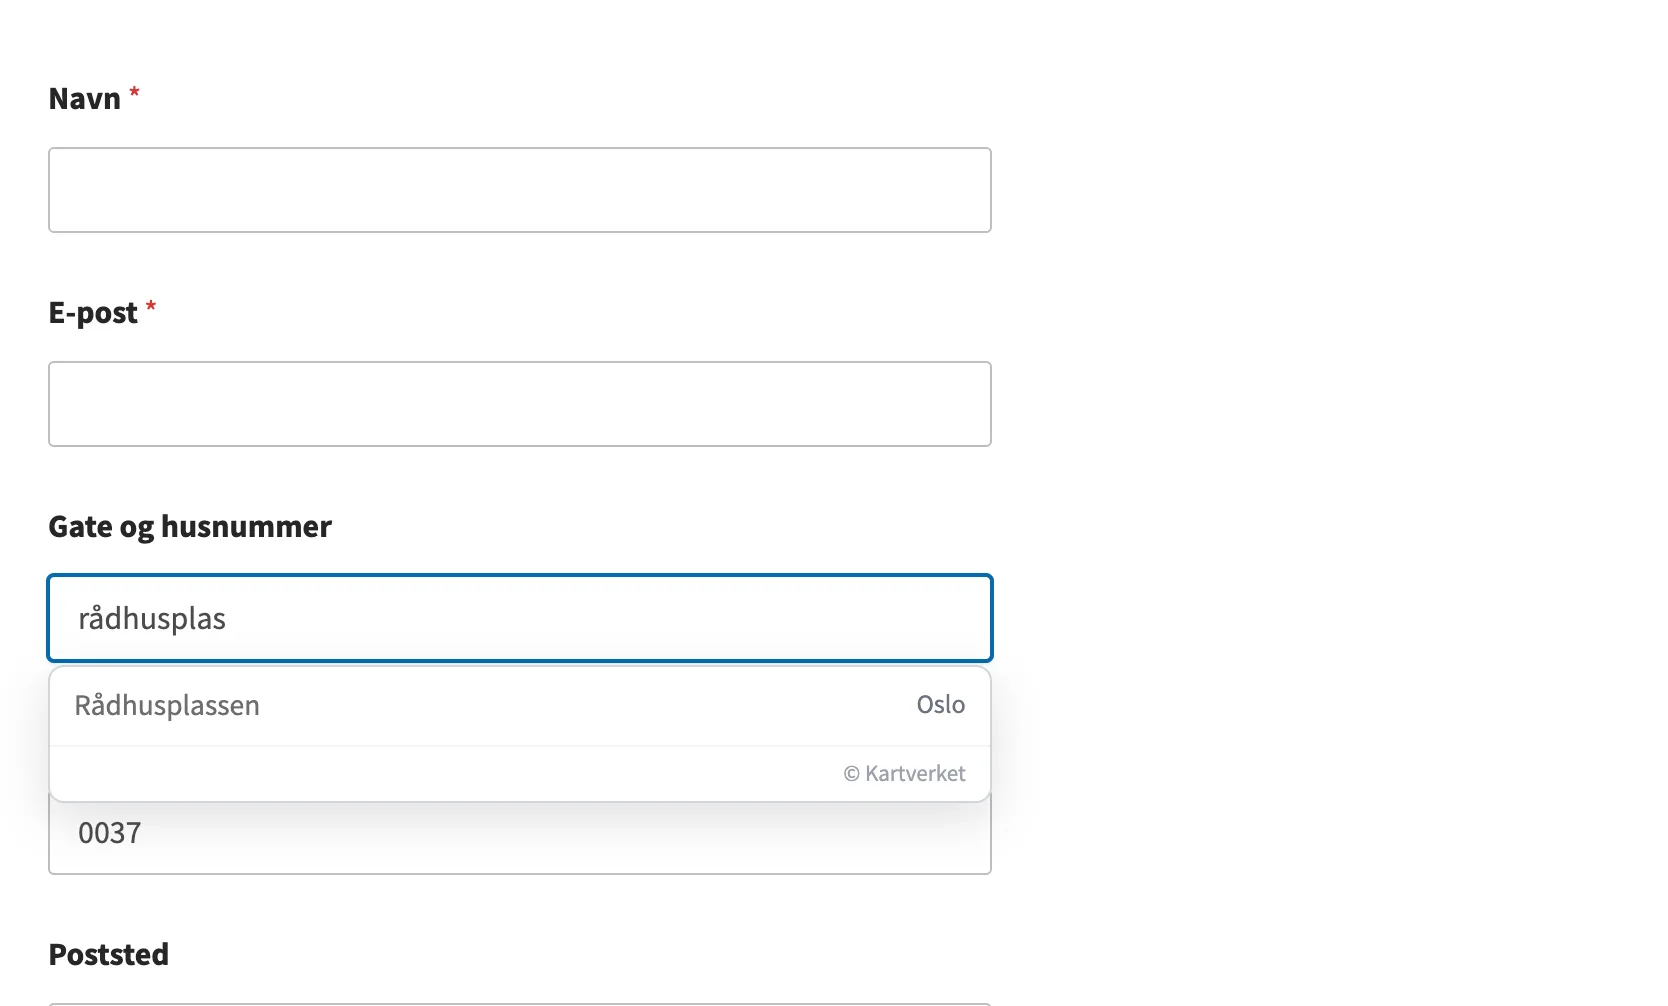Click the E-post label

(x=93, y=313)
